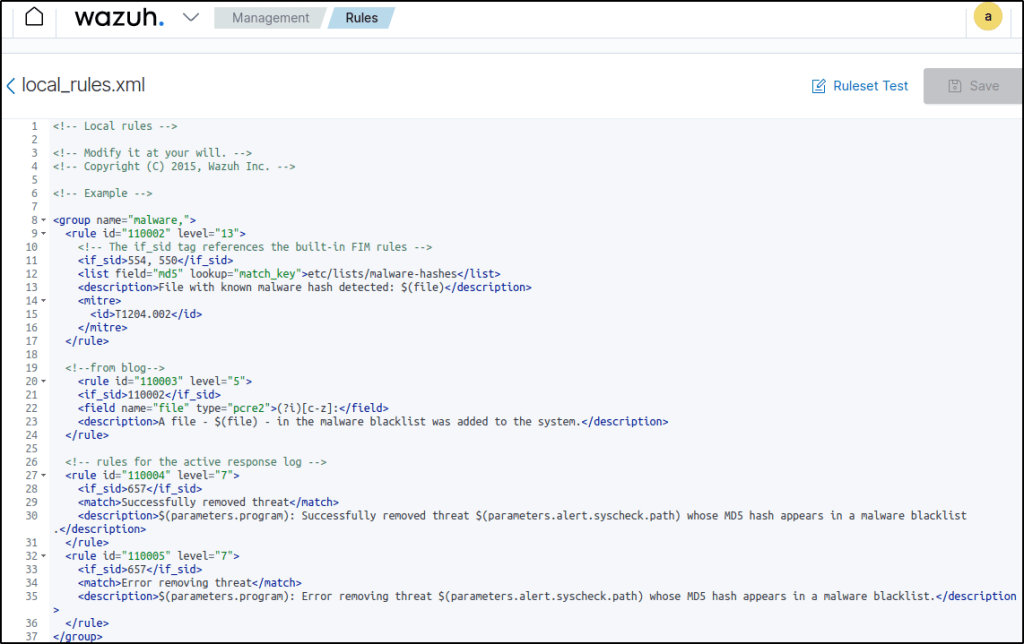1024x644 pixels.
Task: Open Ruleset Test
Action: tap(870, 86)
